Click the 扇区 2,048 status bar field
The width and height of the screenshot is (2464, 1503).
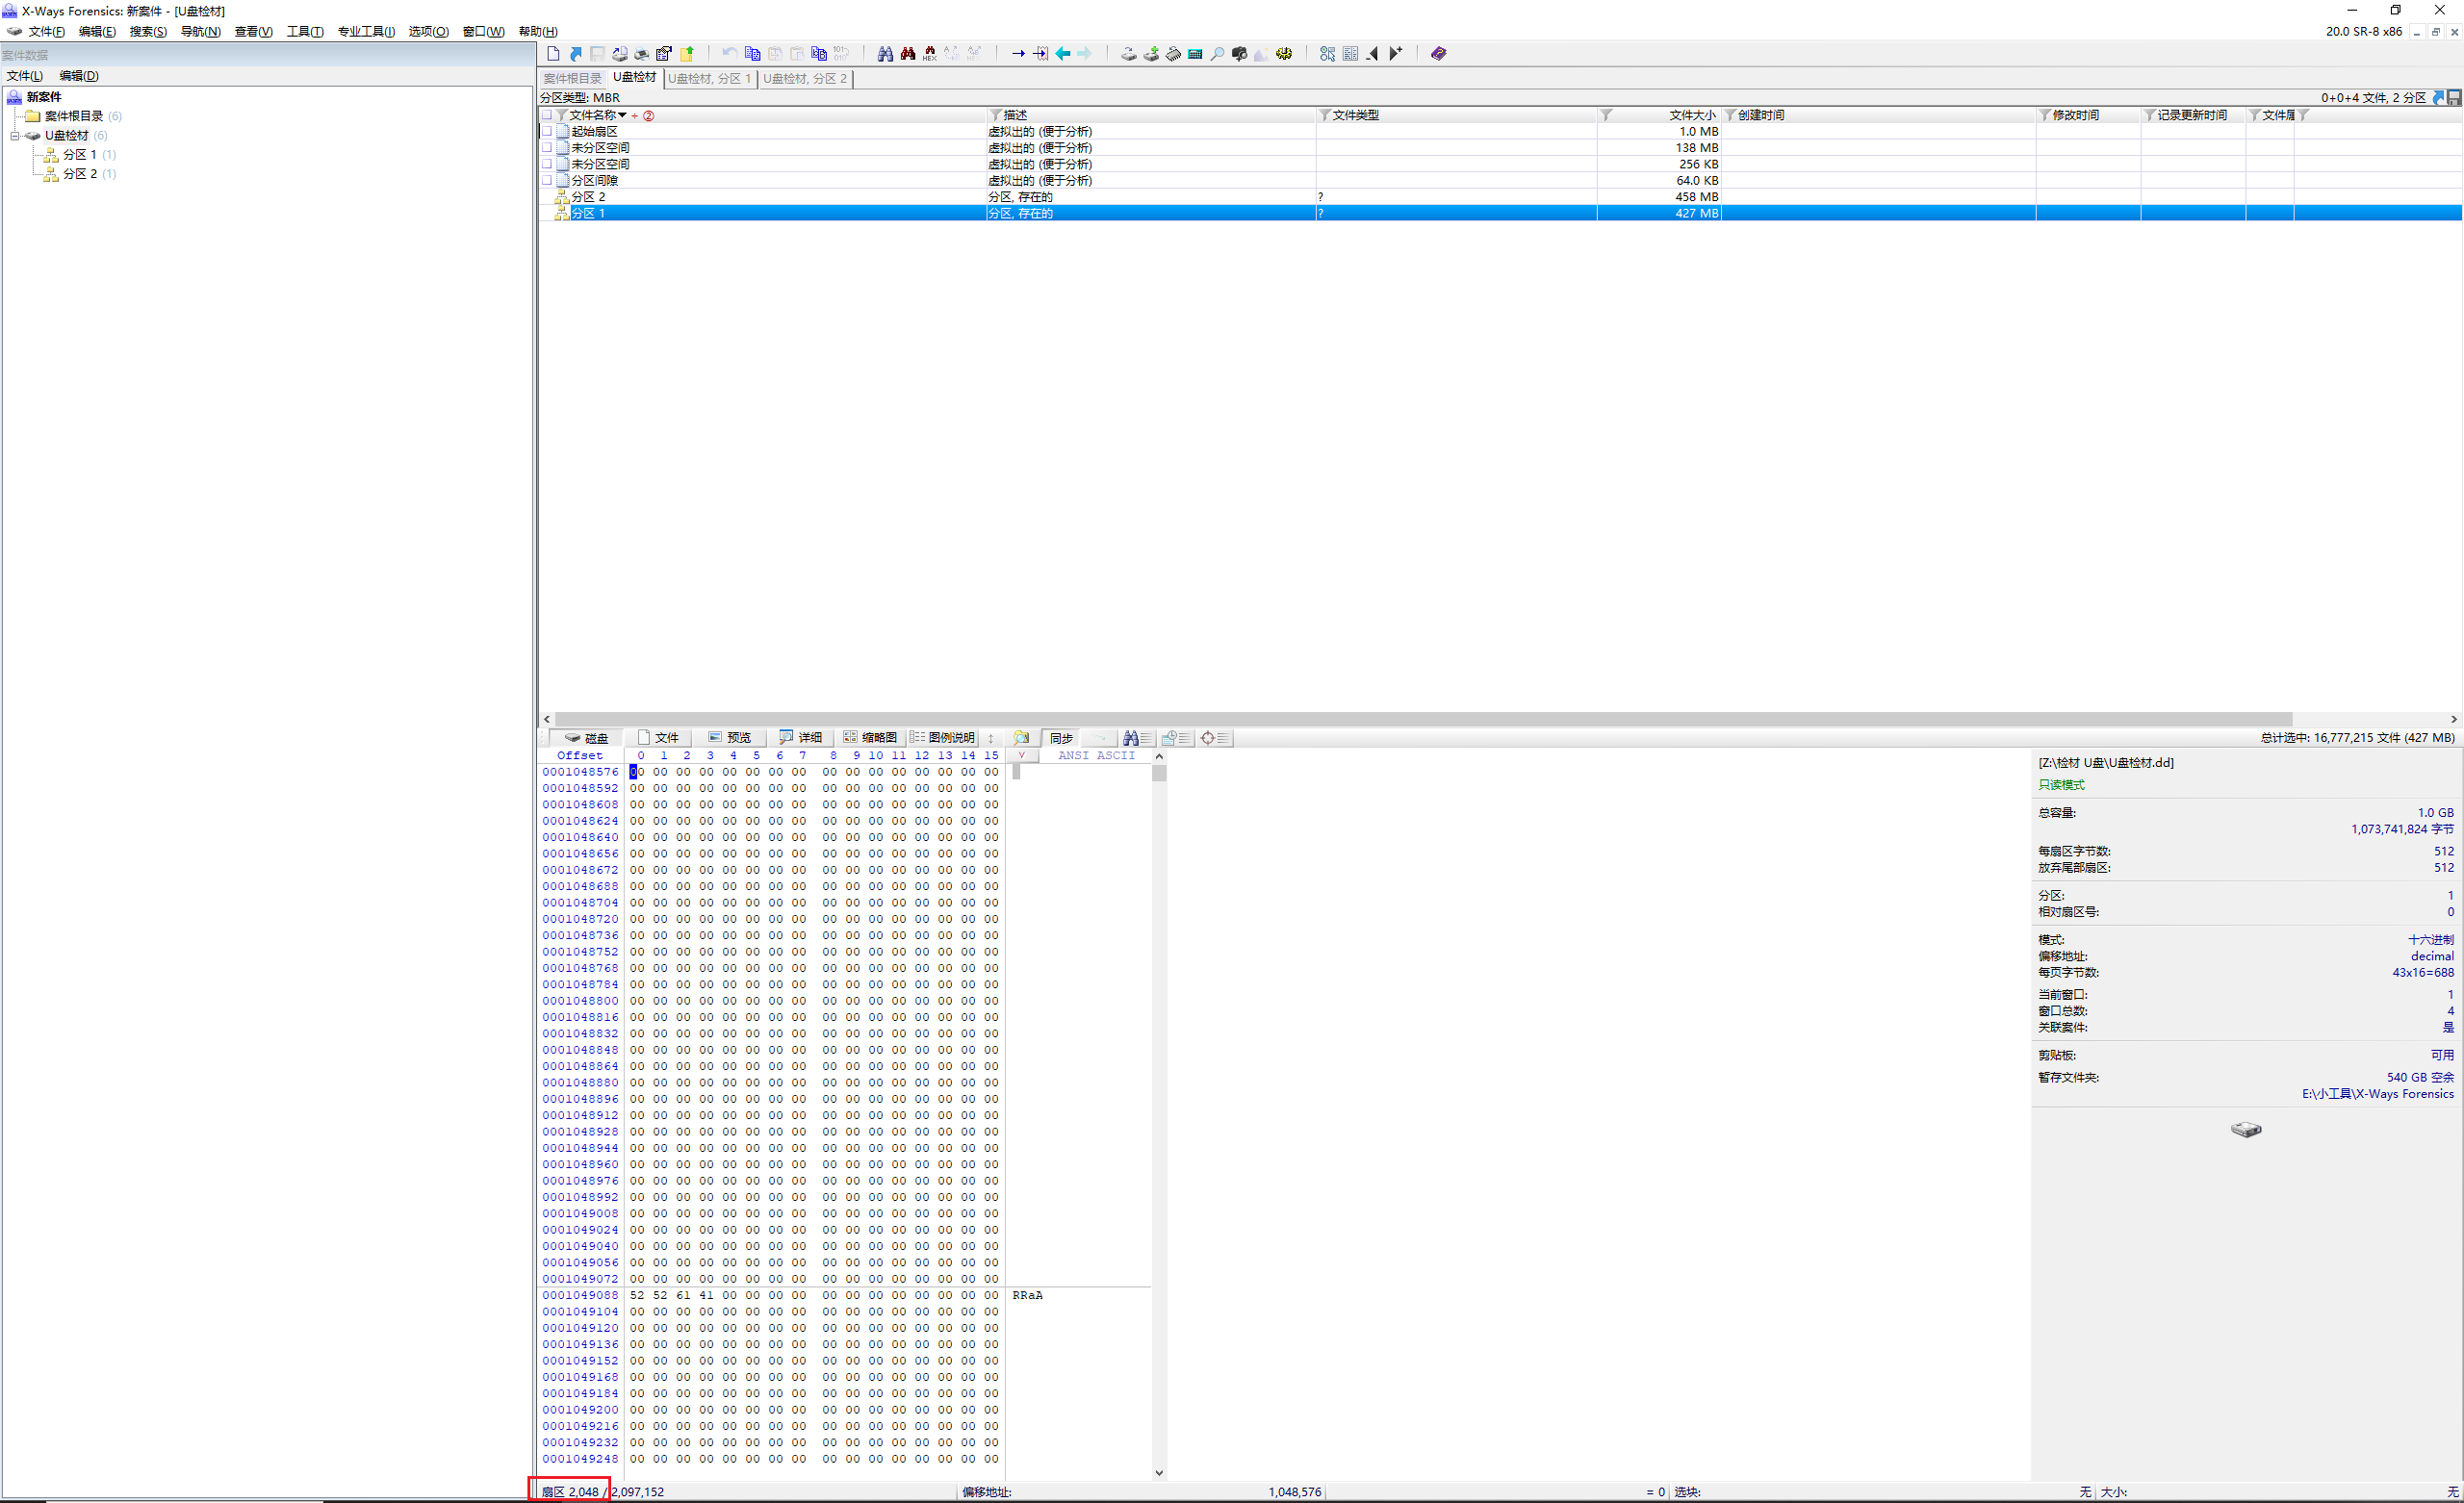(570, 1492)
